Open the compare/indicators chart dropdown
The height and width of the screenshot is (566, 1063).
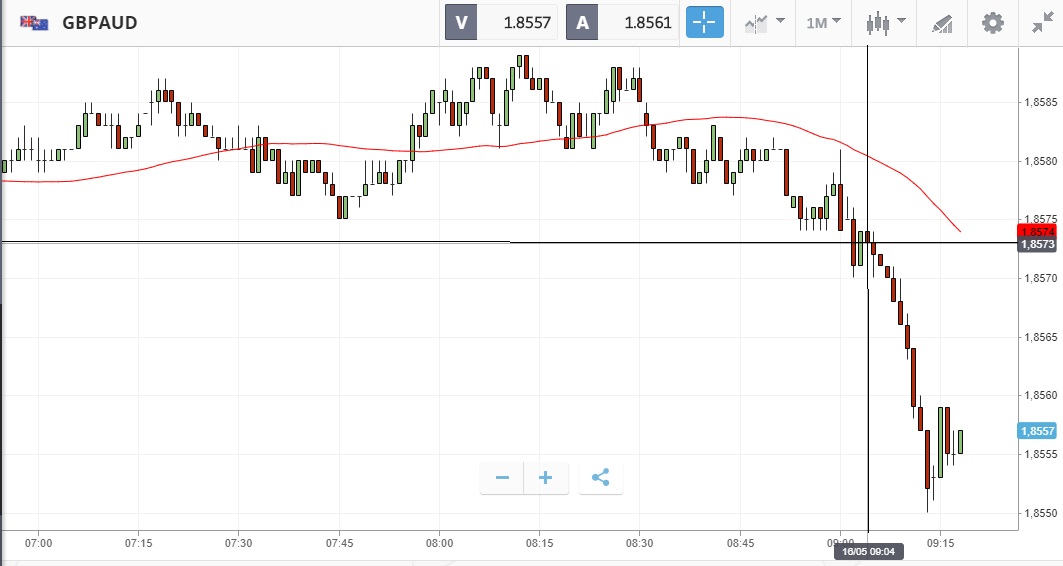(763, 22)
